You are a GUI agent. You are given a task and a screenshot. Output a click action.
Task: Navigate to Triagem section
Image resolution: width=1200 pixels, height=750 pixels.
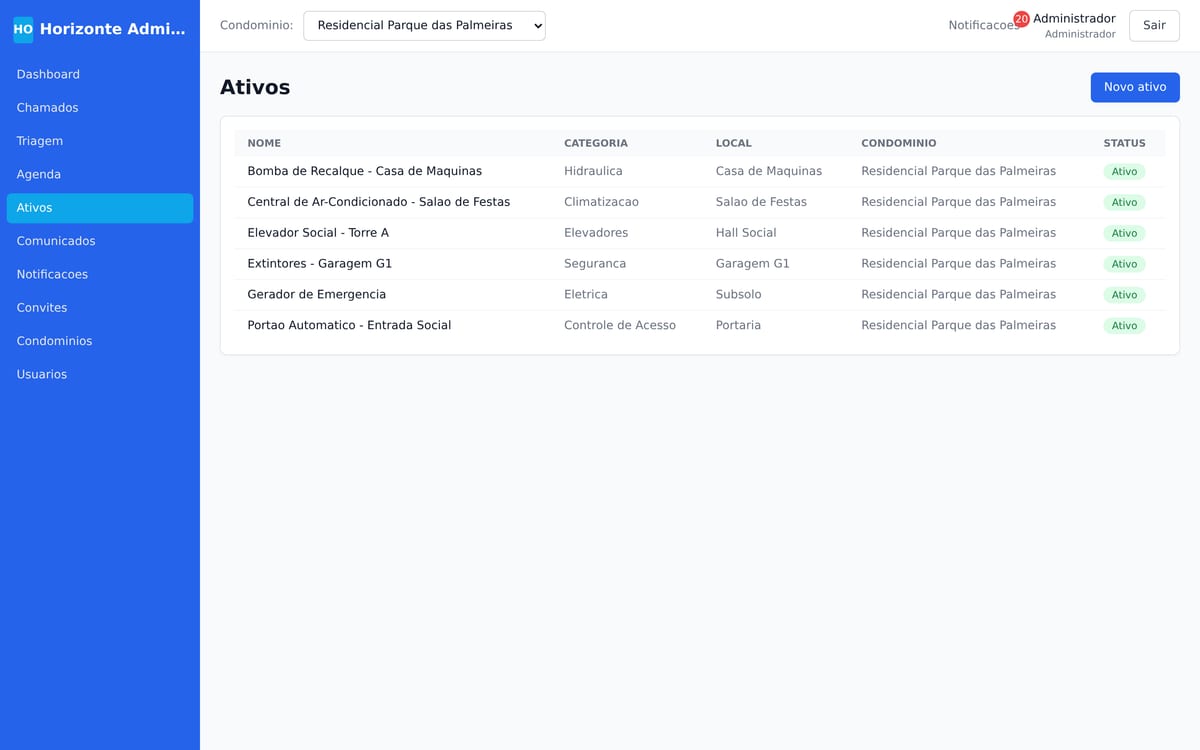point(100,141)
